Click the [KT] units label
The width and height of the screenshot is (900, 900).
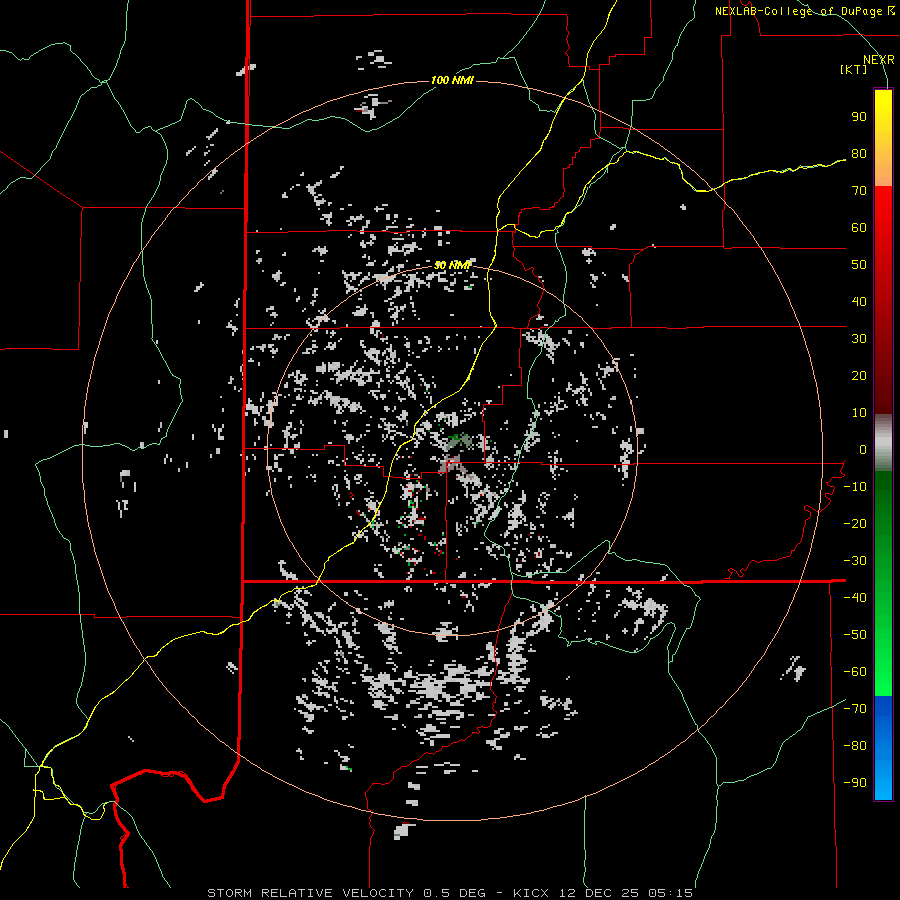click(854, 69)
